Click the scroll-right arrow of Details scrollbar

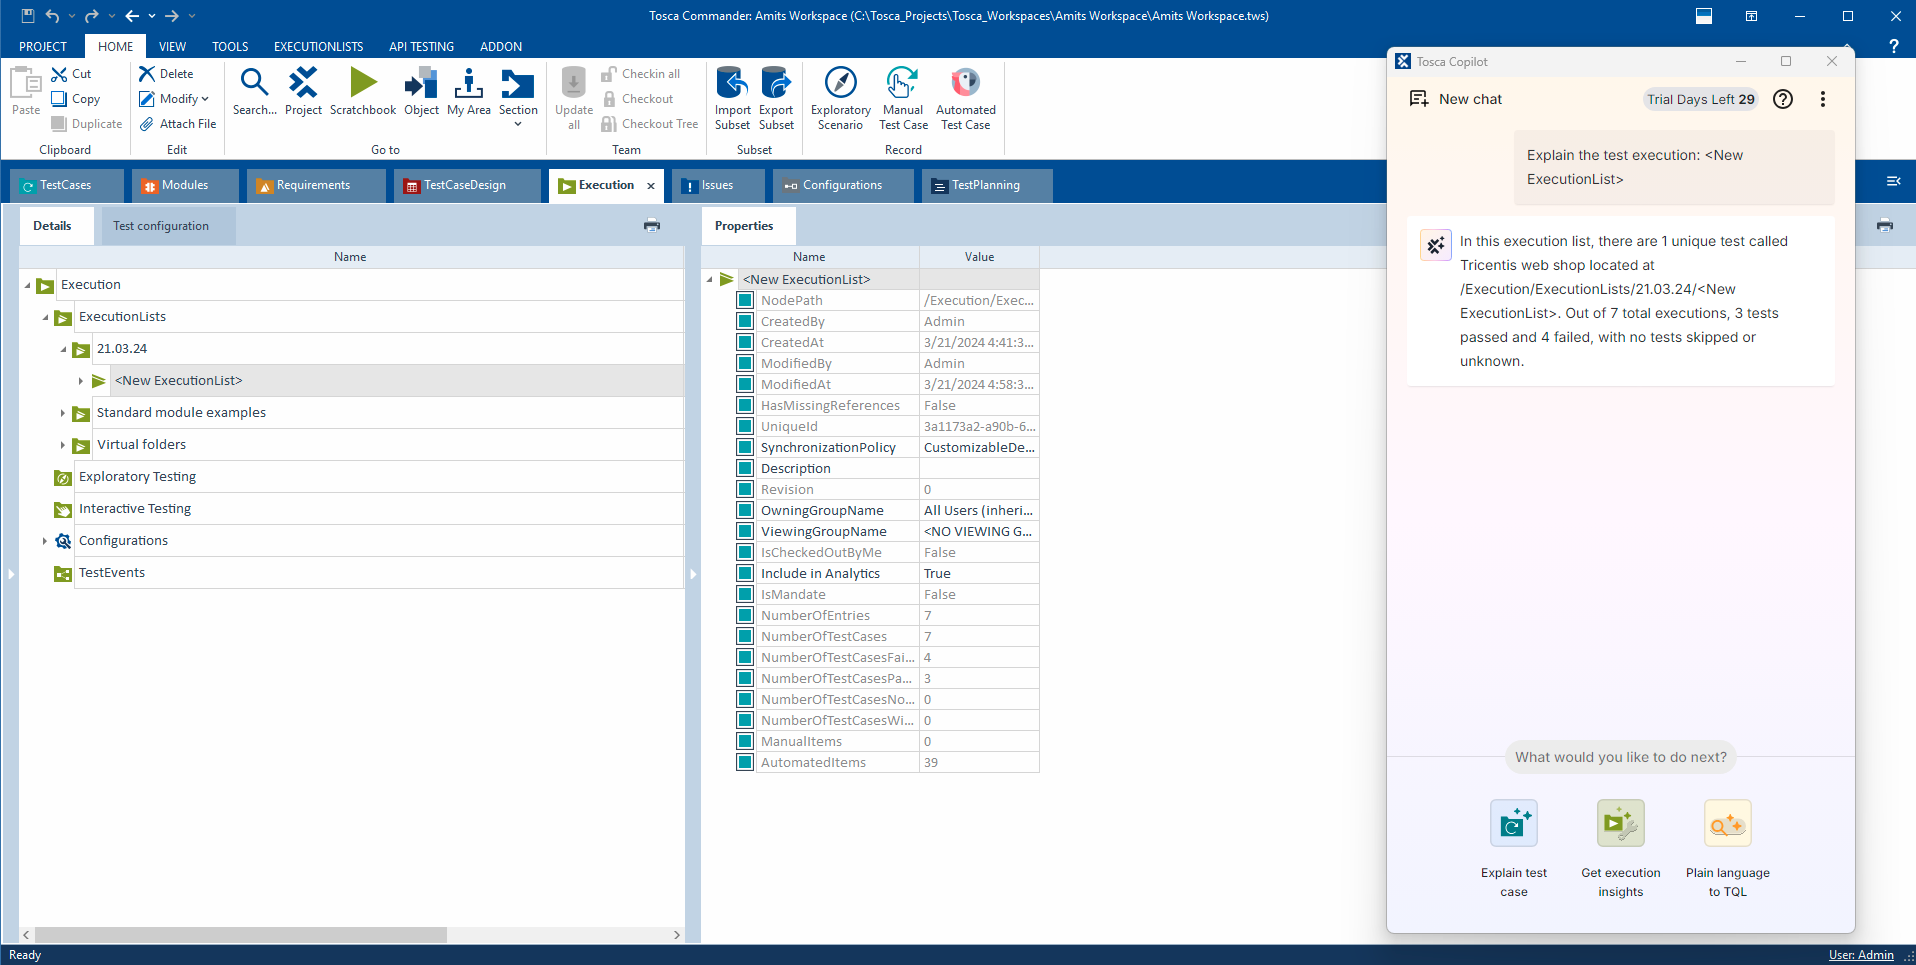coord(676,935)
